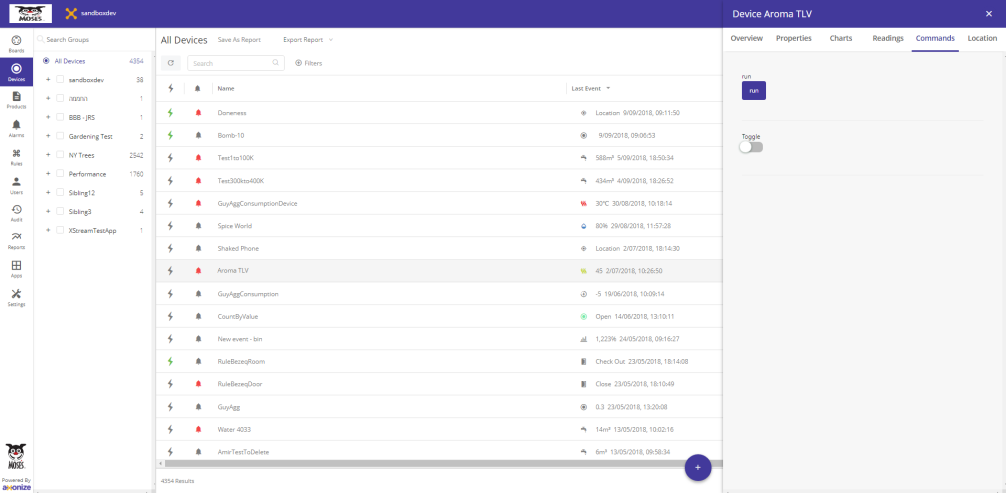
Task: Open the Export Report dropdown
Action: [307, 40]
